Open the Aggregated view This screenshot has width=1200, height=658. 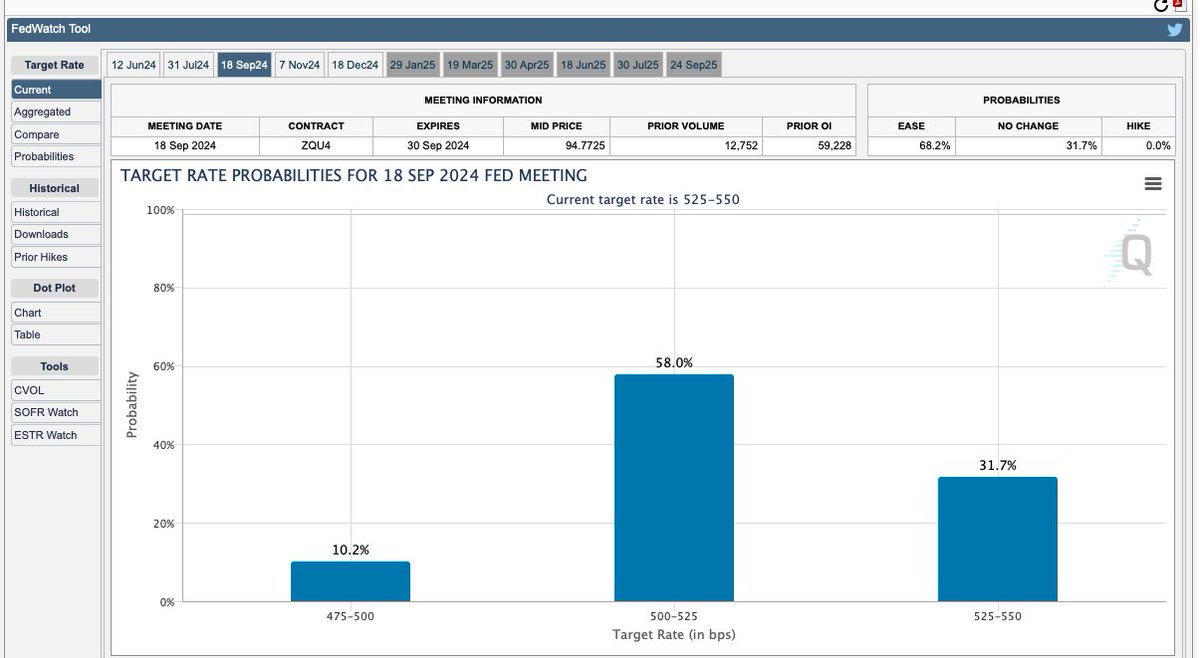coord(56,112)
